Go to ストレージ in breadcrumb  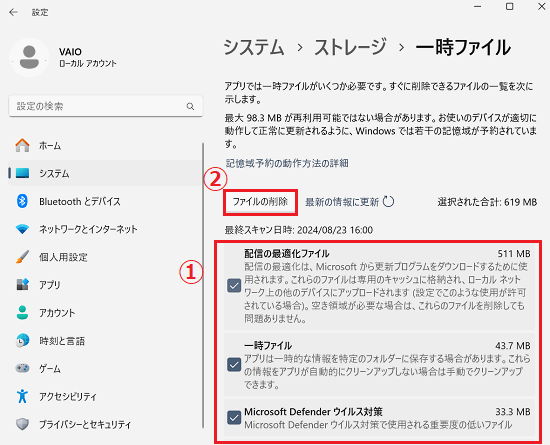350,47
